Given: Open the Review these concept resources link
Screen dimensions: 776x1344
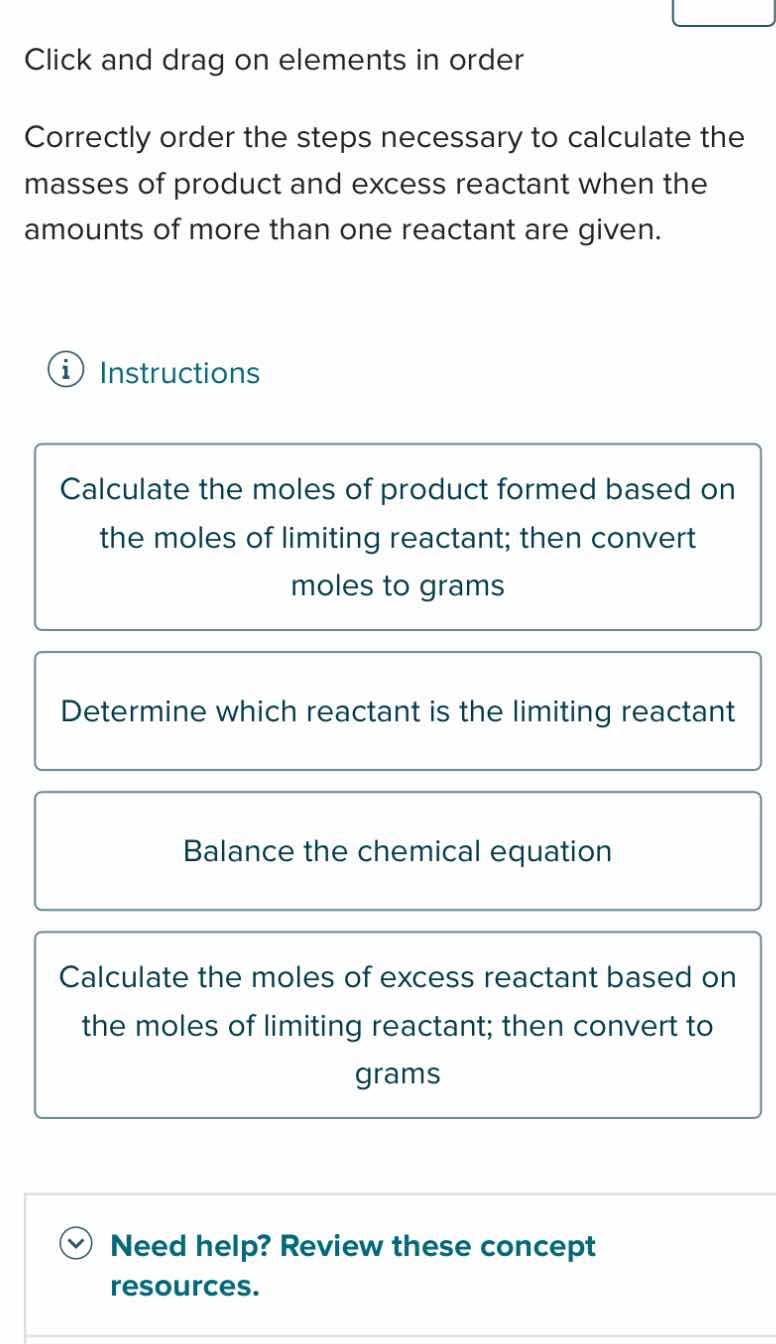Looking at the screenshot, I should coord(352,1265).
